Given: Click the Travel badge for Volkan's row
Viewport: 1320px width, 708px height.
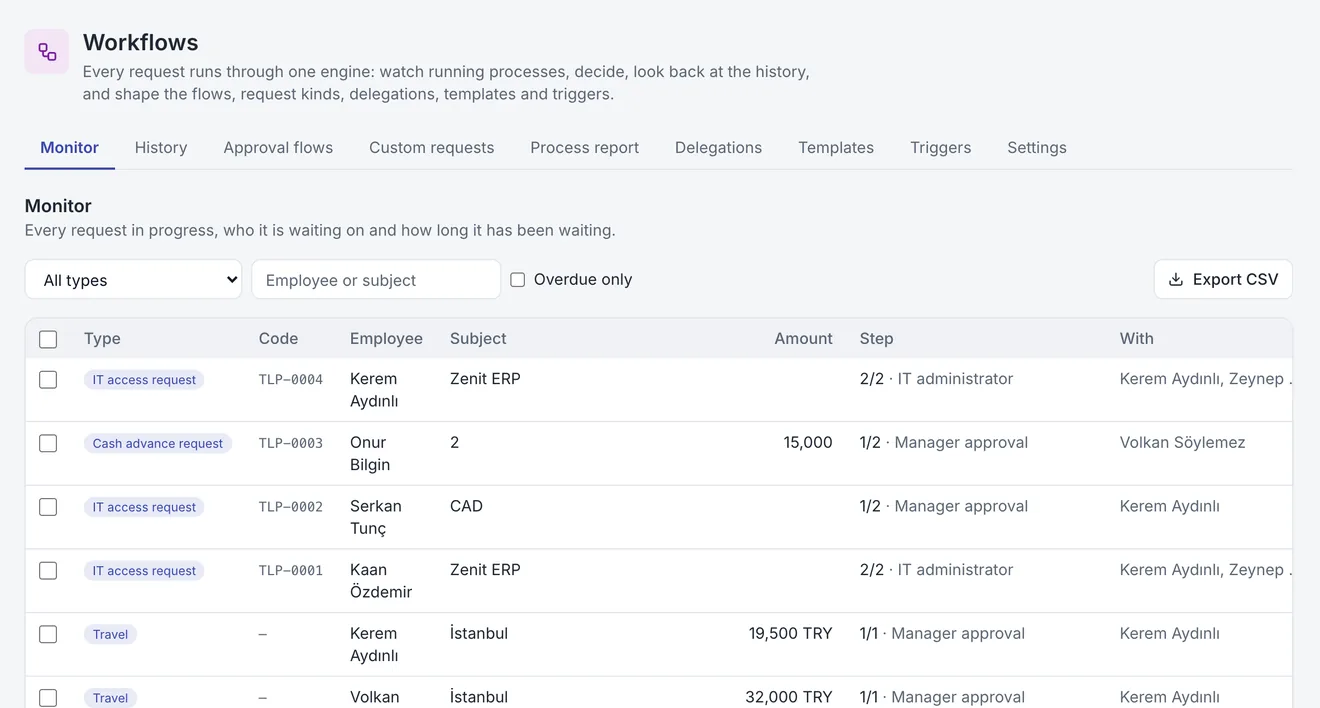Looking at the screenshot, I should point(110,698).
